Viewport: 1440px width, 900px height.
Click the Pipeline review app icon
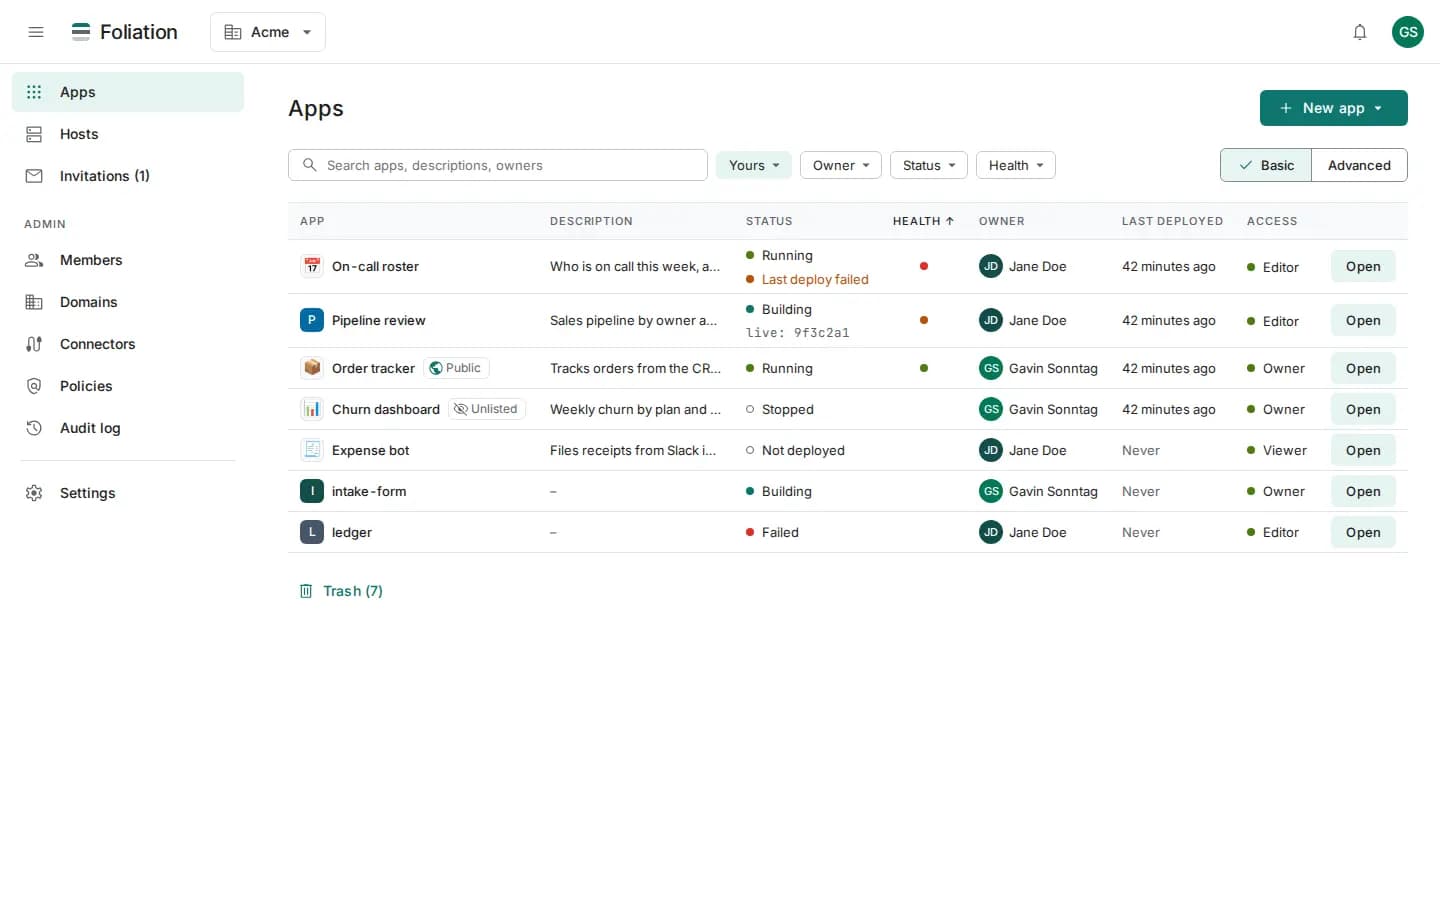[x=312, y=320]
